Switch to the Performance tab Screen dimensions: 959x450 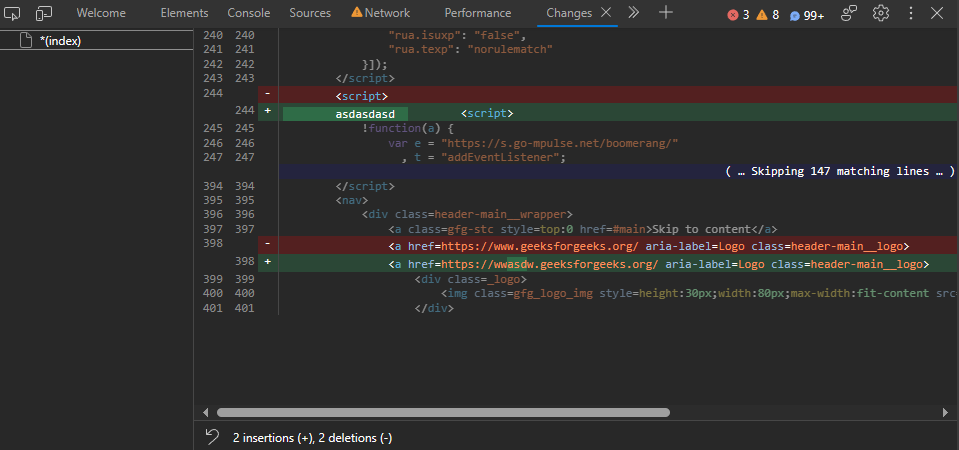tap(477, 13)
